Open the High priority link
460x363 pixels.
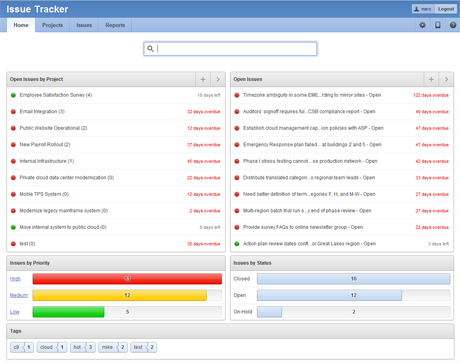(x=15, y=279)
